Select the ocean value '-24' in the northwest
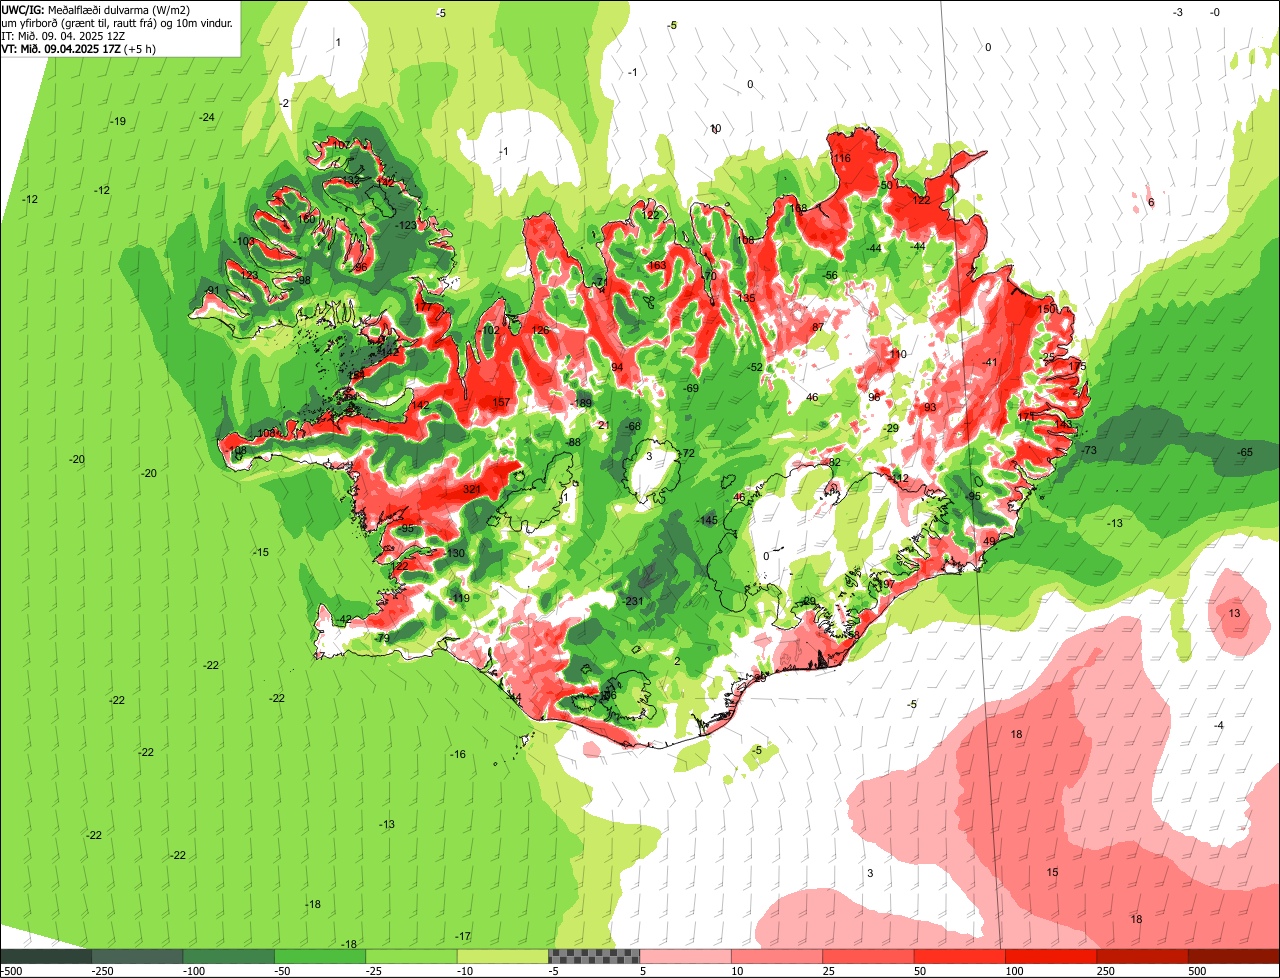The height and width of the screenshot is (978, 1280). click(207, 117)
